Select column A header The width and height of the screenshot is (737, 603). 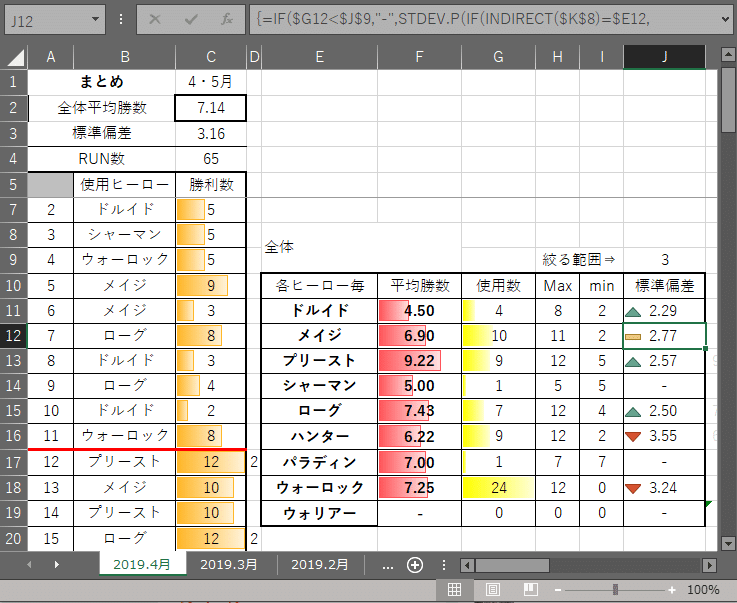(51, 57)
